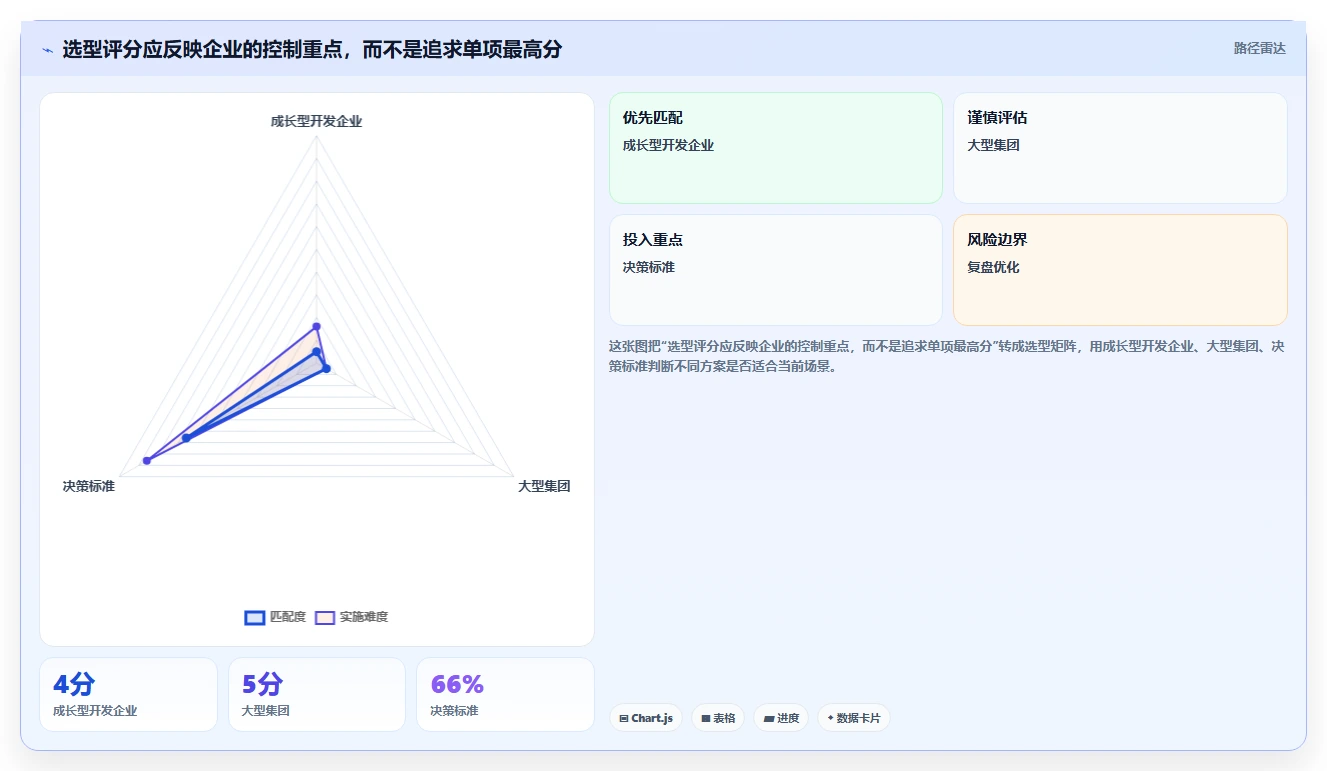
Task: Toggle the 实施难度 legend item
Action: 351,617
